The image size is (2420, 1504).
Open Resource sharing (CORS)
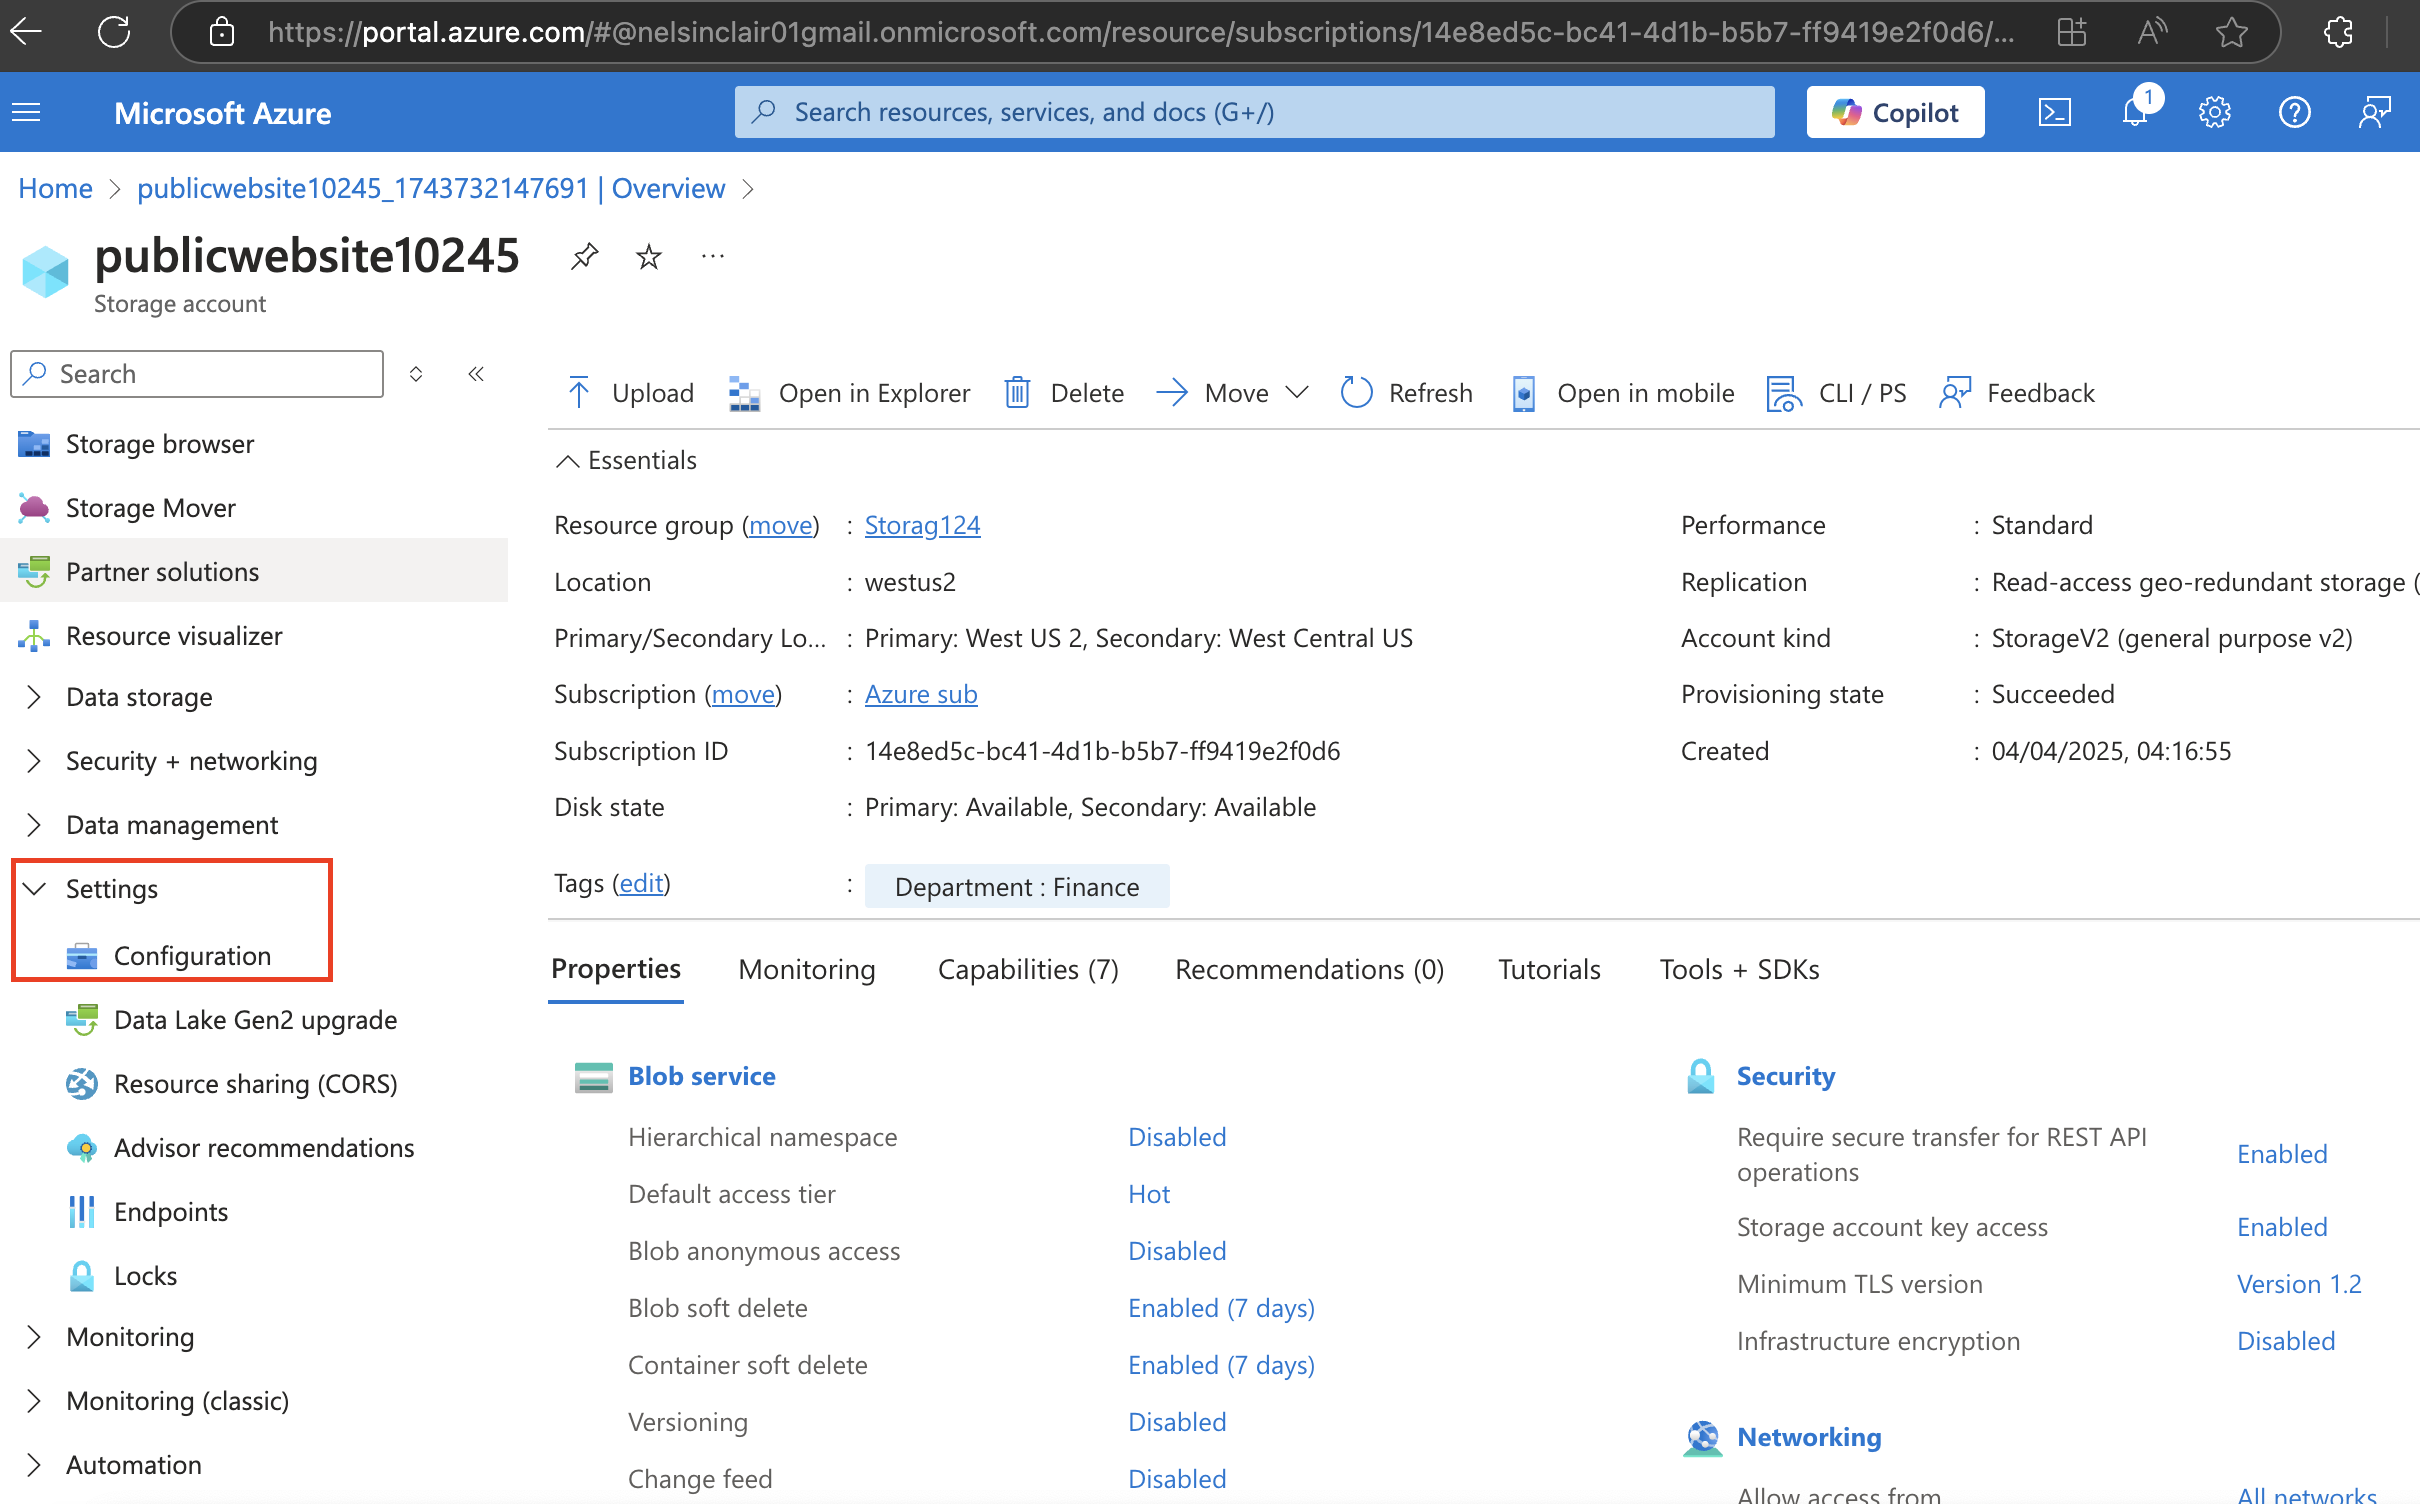click(255, 1084)
